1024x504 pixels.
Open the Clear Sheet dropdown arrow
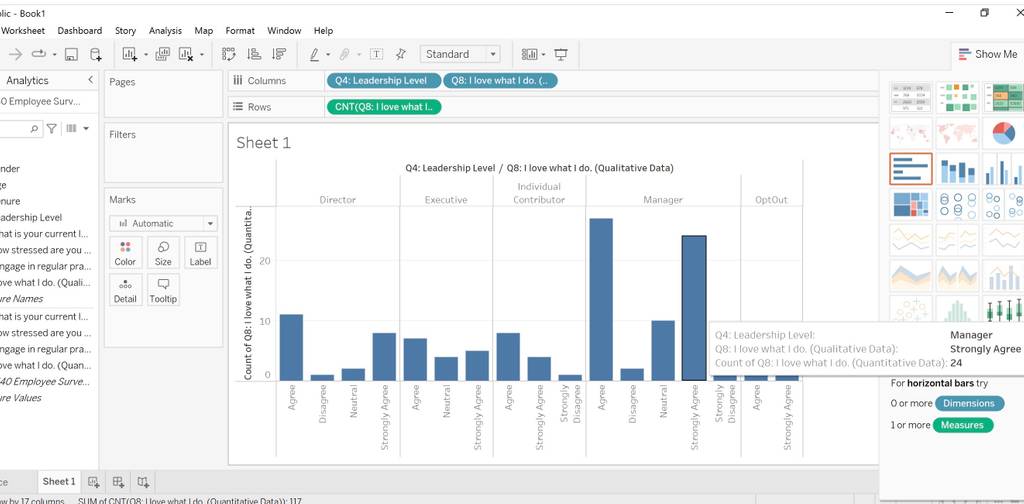[x=202, y=55]
